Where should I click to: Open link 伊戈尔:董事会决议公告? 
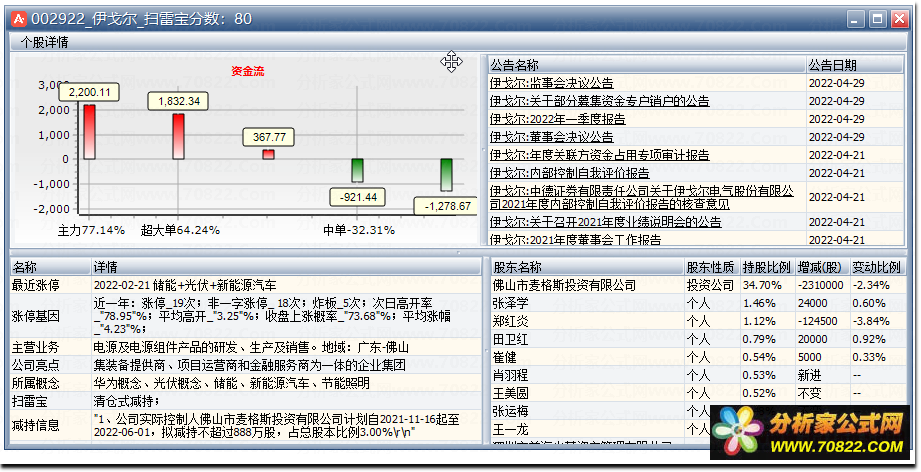tap(552, 137)
